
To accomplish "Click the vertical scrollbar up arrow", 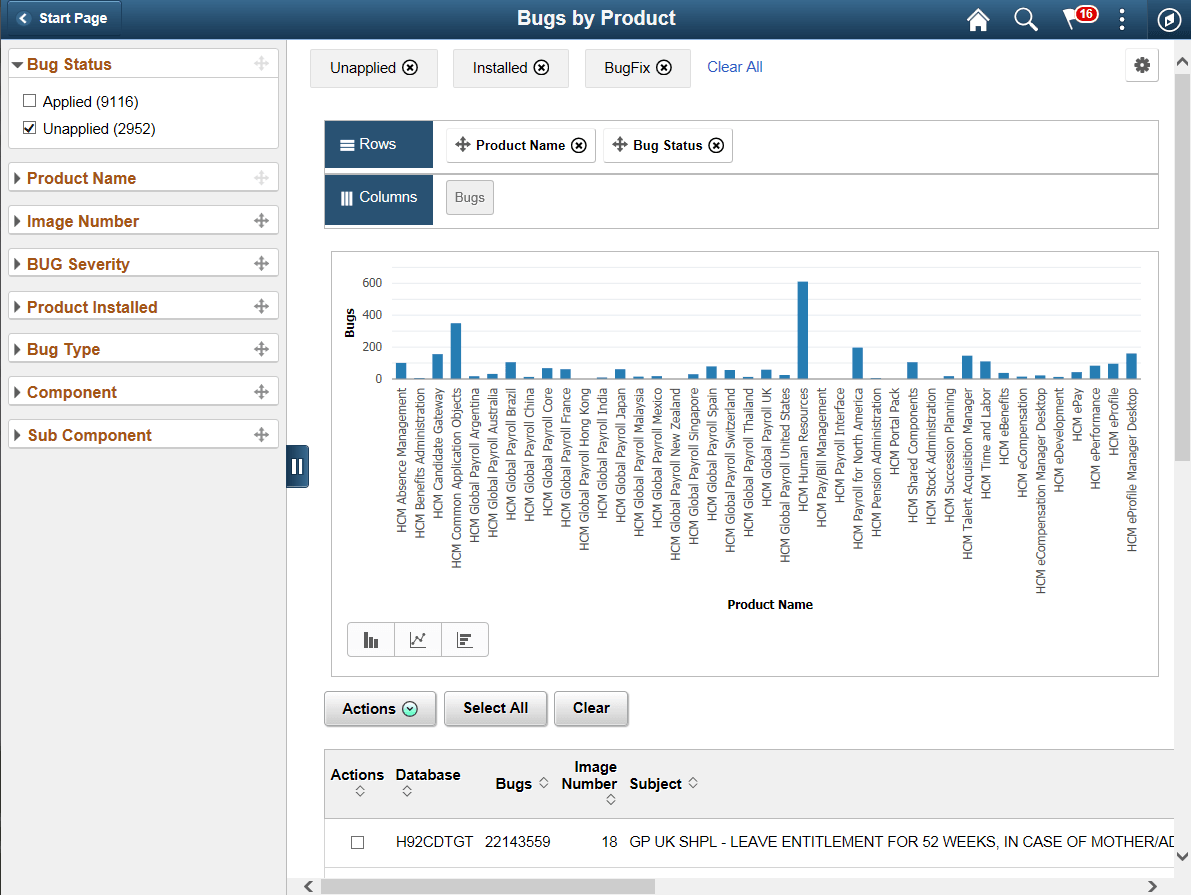I will (x=1182, y=62).
